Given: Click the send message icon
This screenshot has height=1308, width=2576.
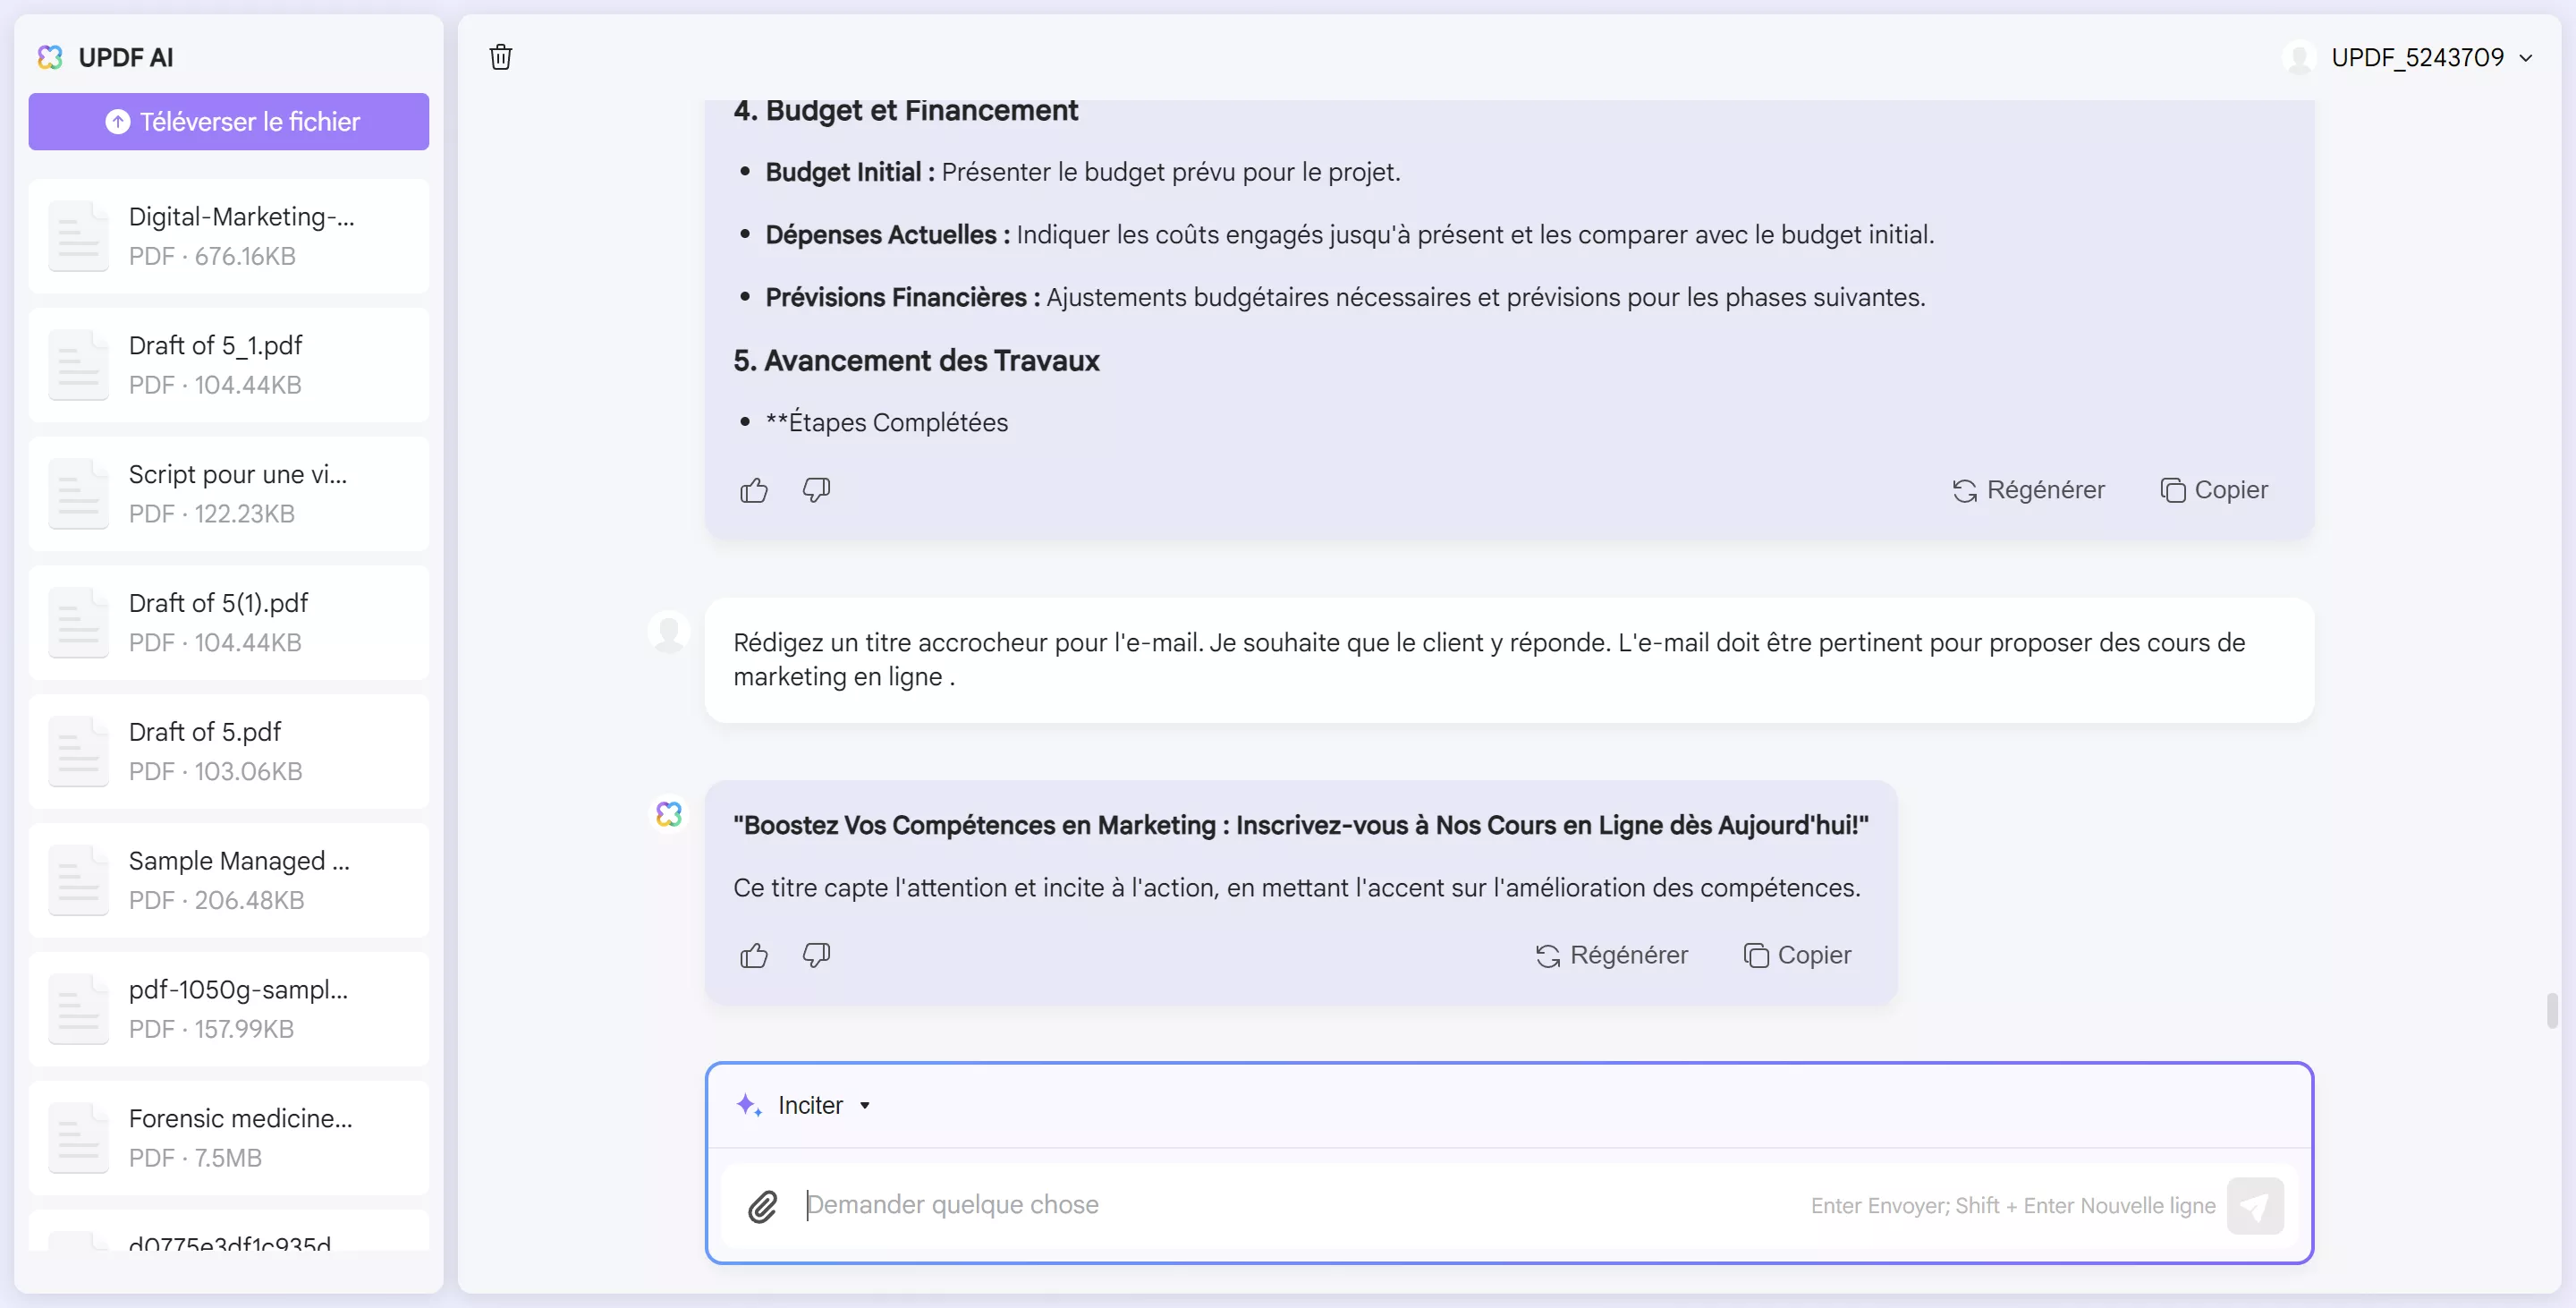Looking at the screenshot, I should click(x=2256, y=1206).
